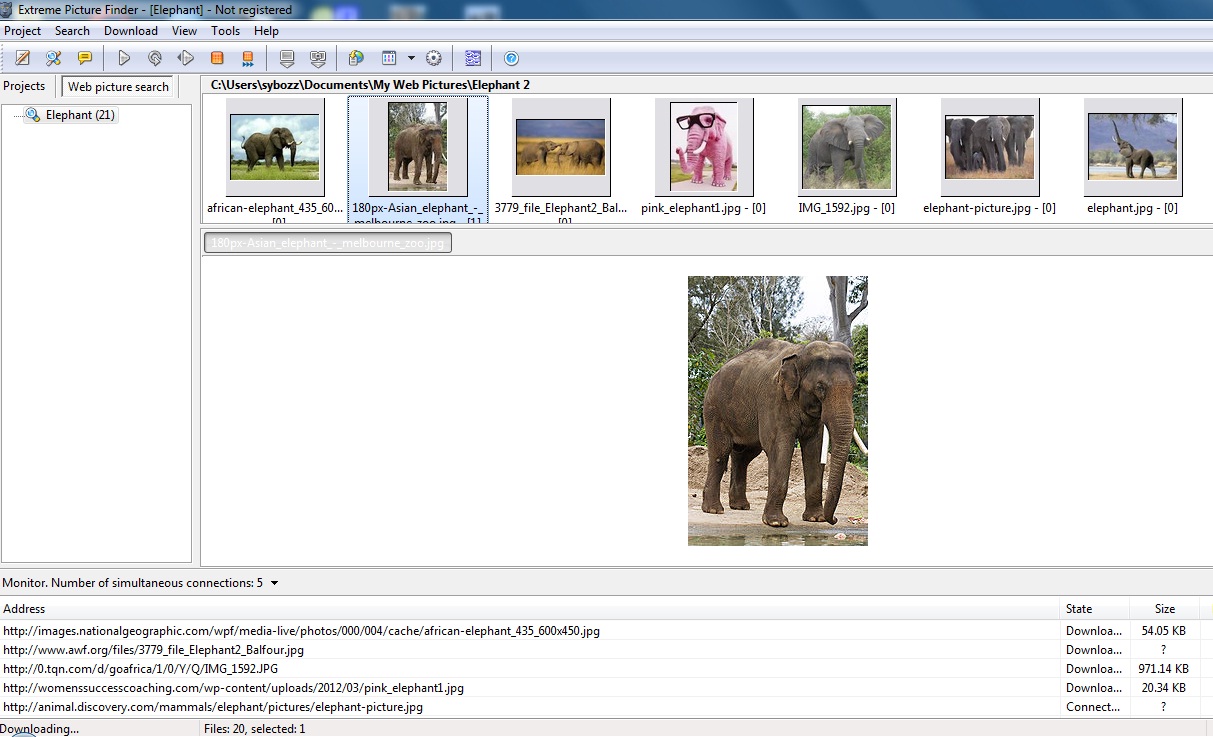The width and height of the screenshot is (1213, 737).
Task: Open simultaneous connections dropdown arrow
Action: point(274,583)
